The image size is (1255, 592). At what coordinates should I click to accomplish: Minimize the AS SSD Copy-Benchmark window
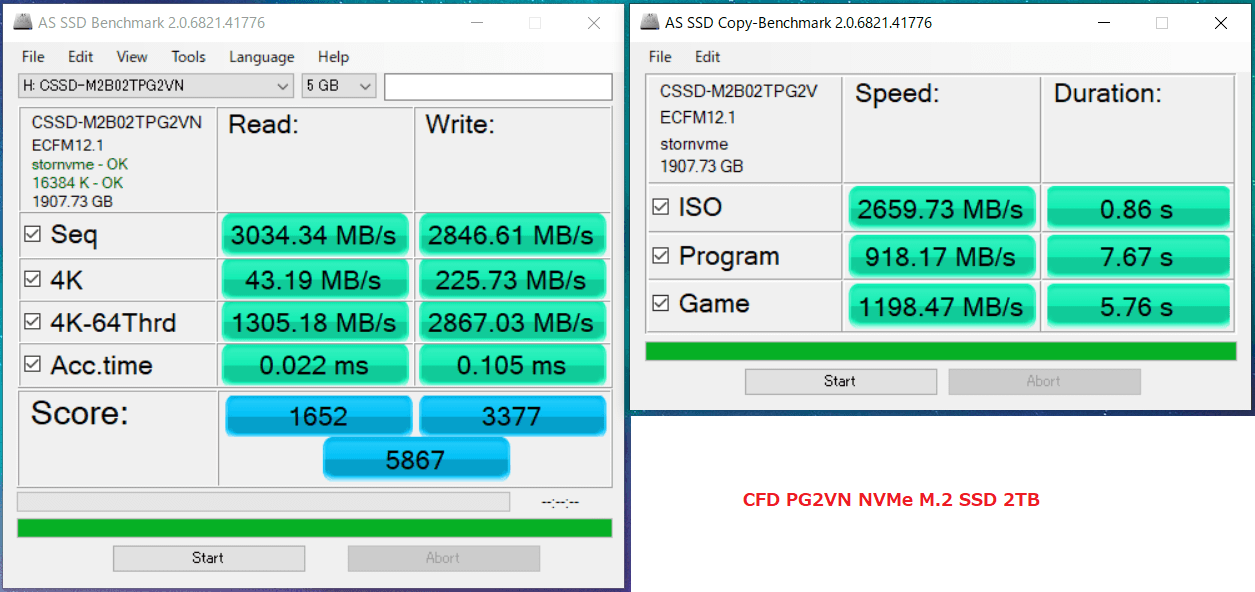(1104, 23)
